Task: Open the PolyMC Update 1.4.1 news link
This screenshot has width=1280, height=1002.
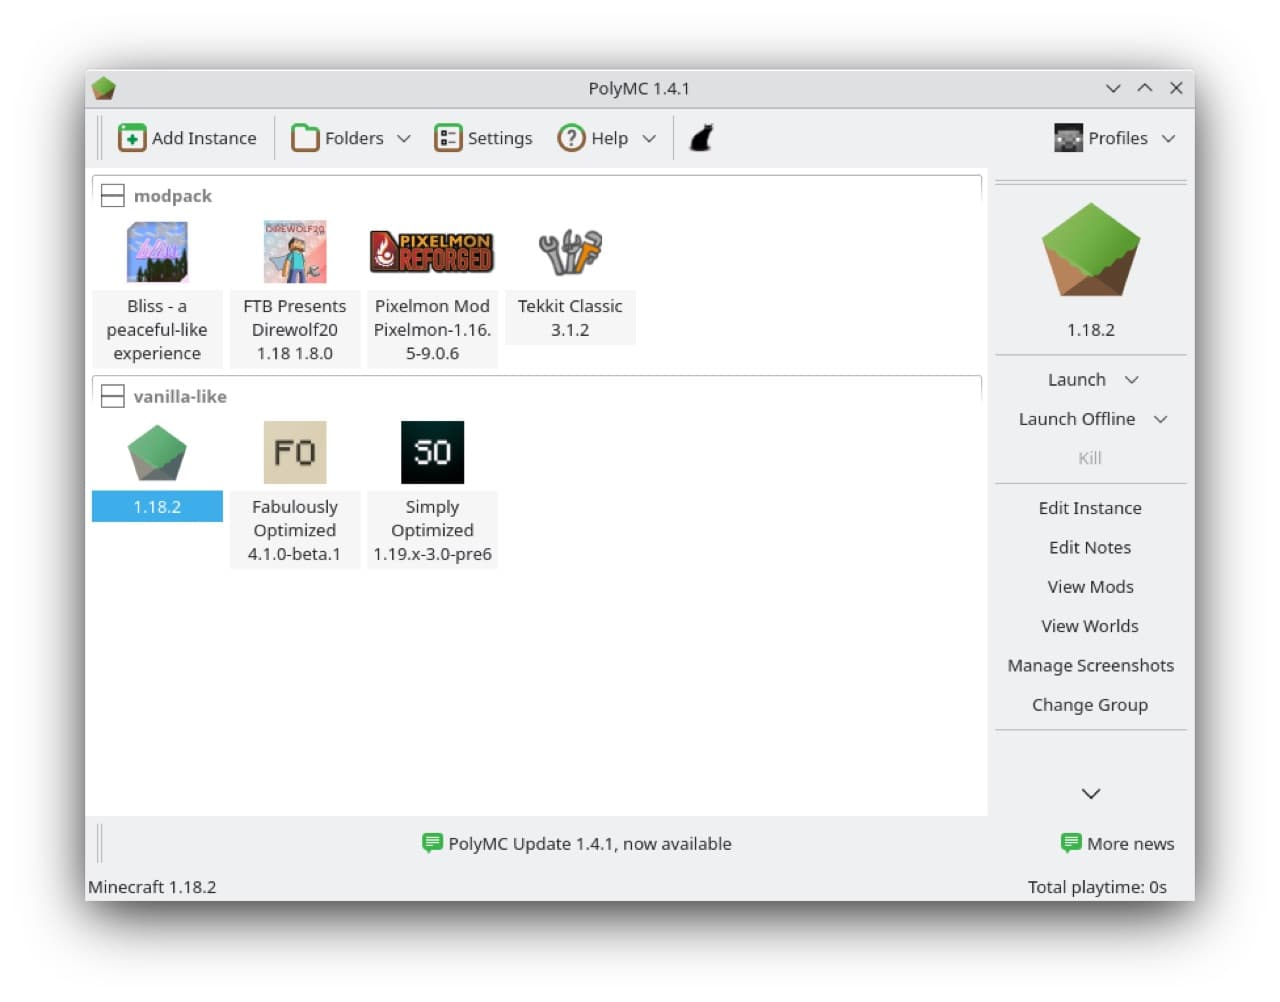Action: click(590, 844)
